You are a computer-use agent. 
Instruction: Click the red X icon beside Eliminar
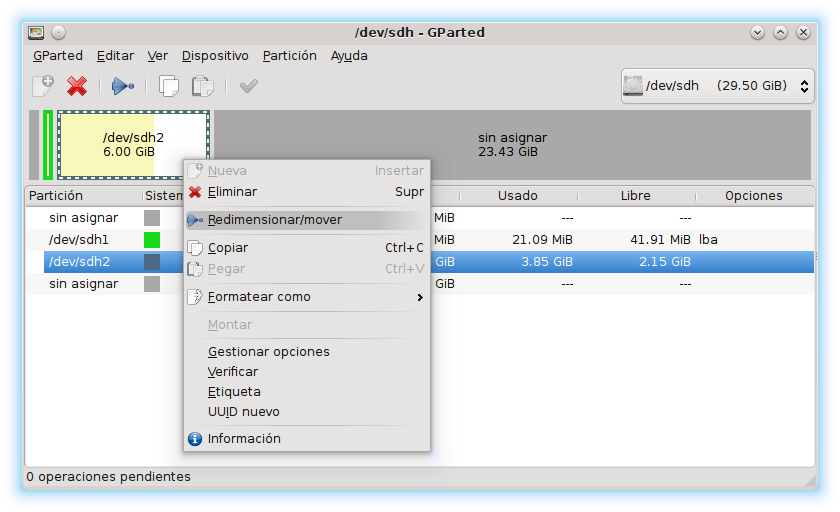pyautogui.click(x=195, y=192)
